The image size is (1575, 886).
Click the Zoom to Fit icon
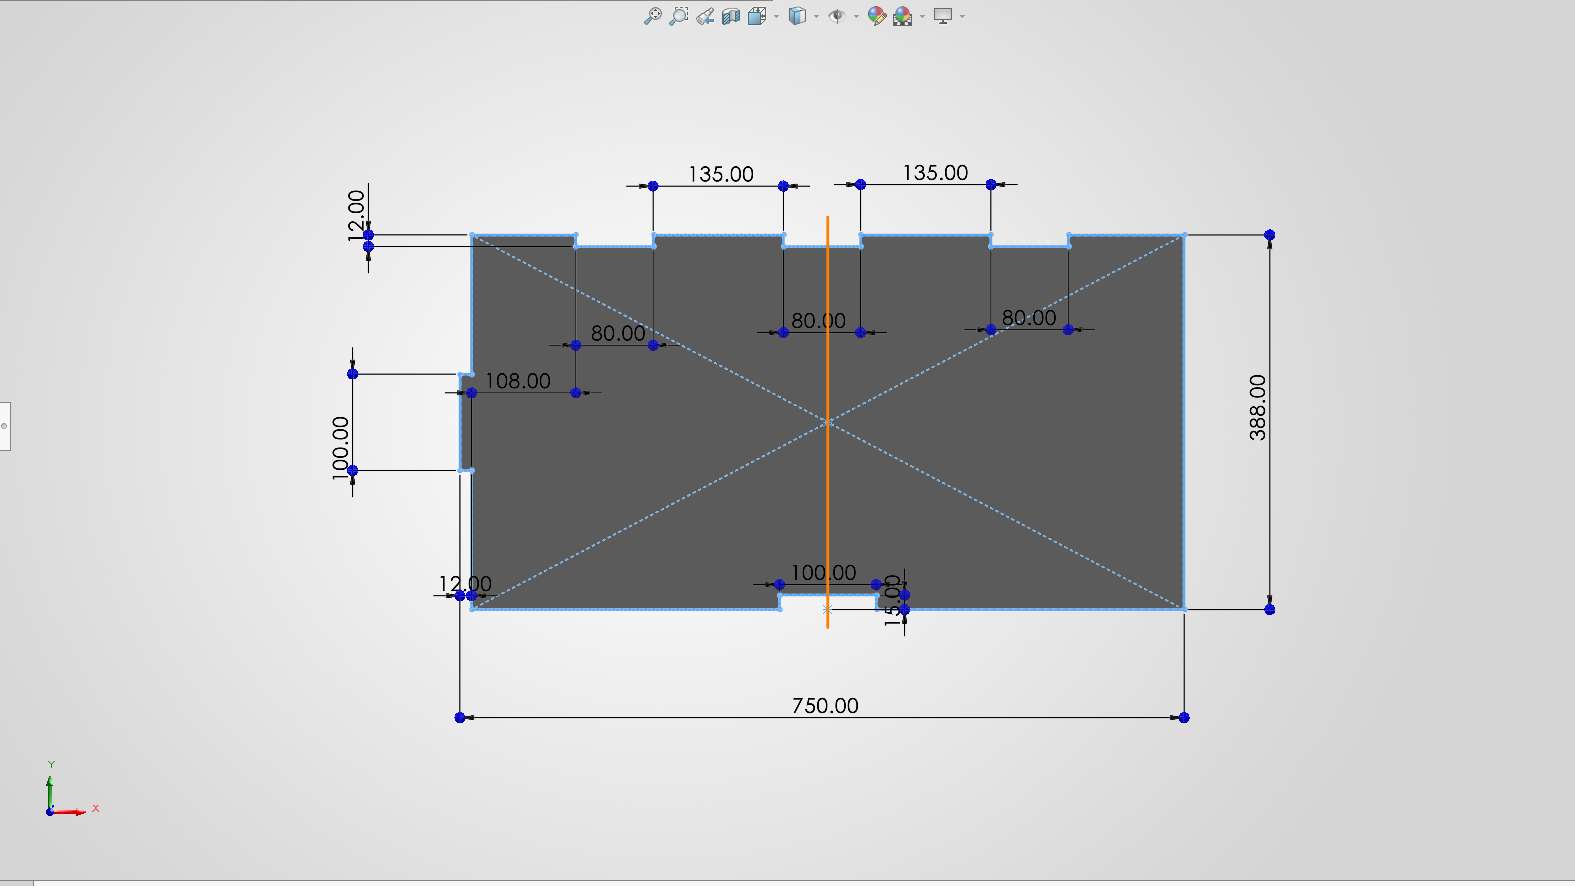coord(652,16)
